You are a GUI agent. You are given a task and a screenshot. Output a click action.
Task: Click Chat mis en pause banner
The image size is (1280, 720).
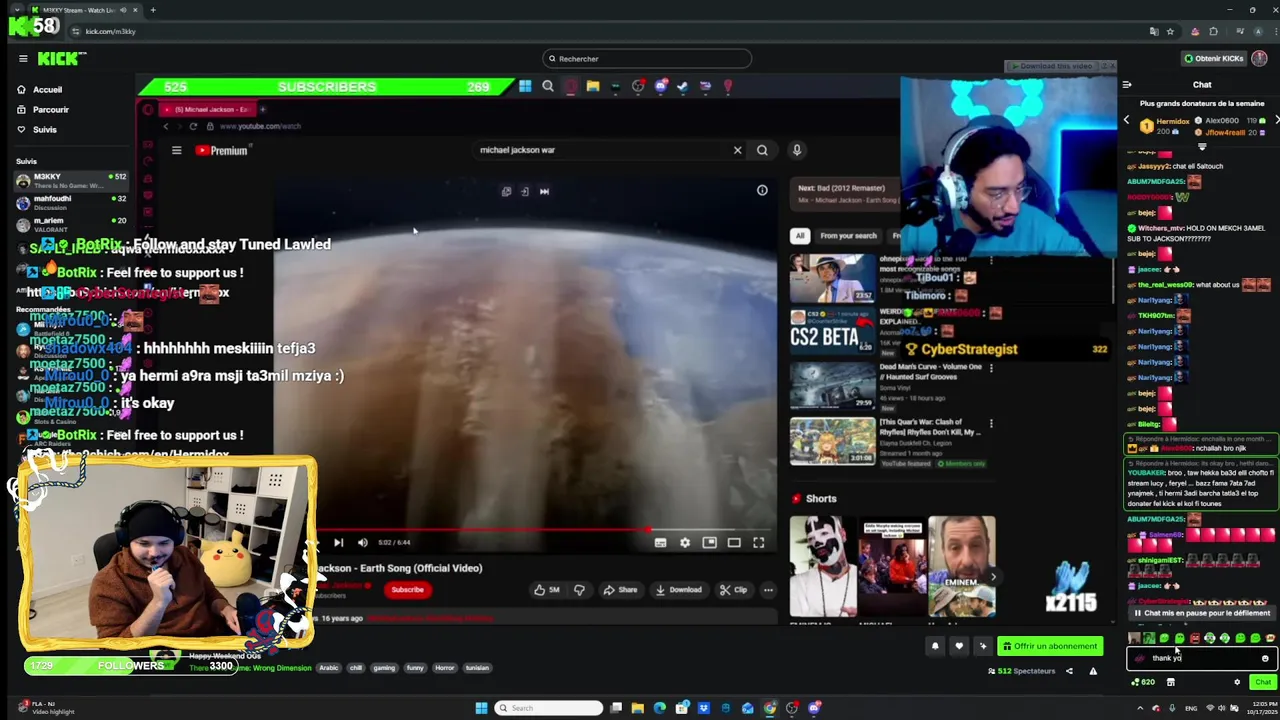coord(1201,613)
